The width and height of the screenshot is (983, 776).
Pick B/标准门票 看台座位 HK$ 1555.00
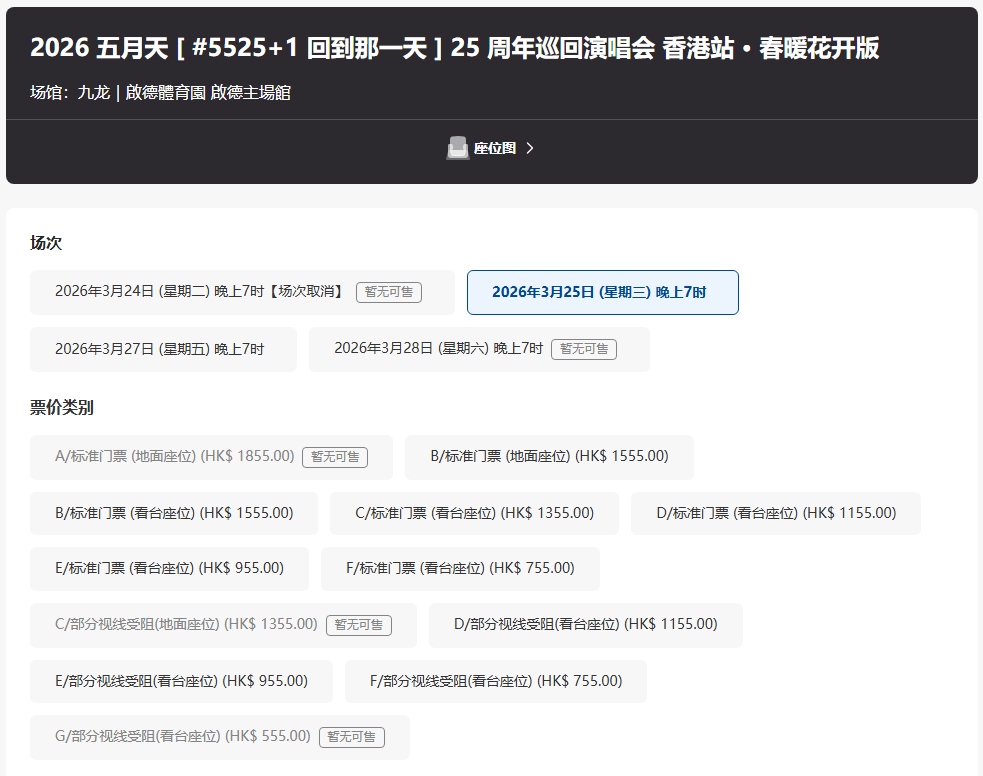tap(174, 513)
